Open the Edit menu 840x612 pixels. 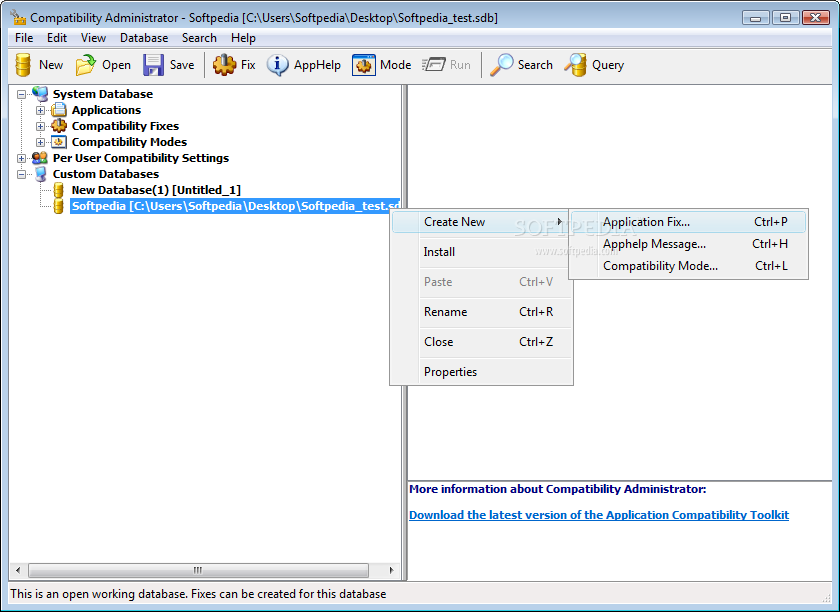57,38
